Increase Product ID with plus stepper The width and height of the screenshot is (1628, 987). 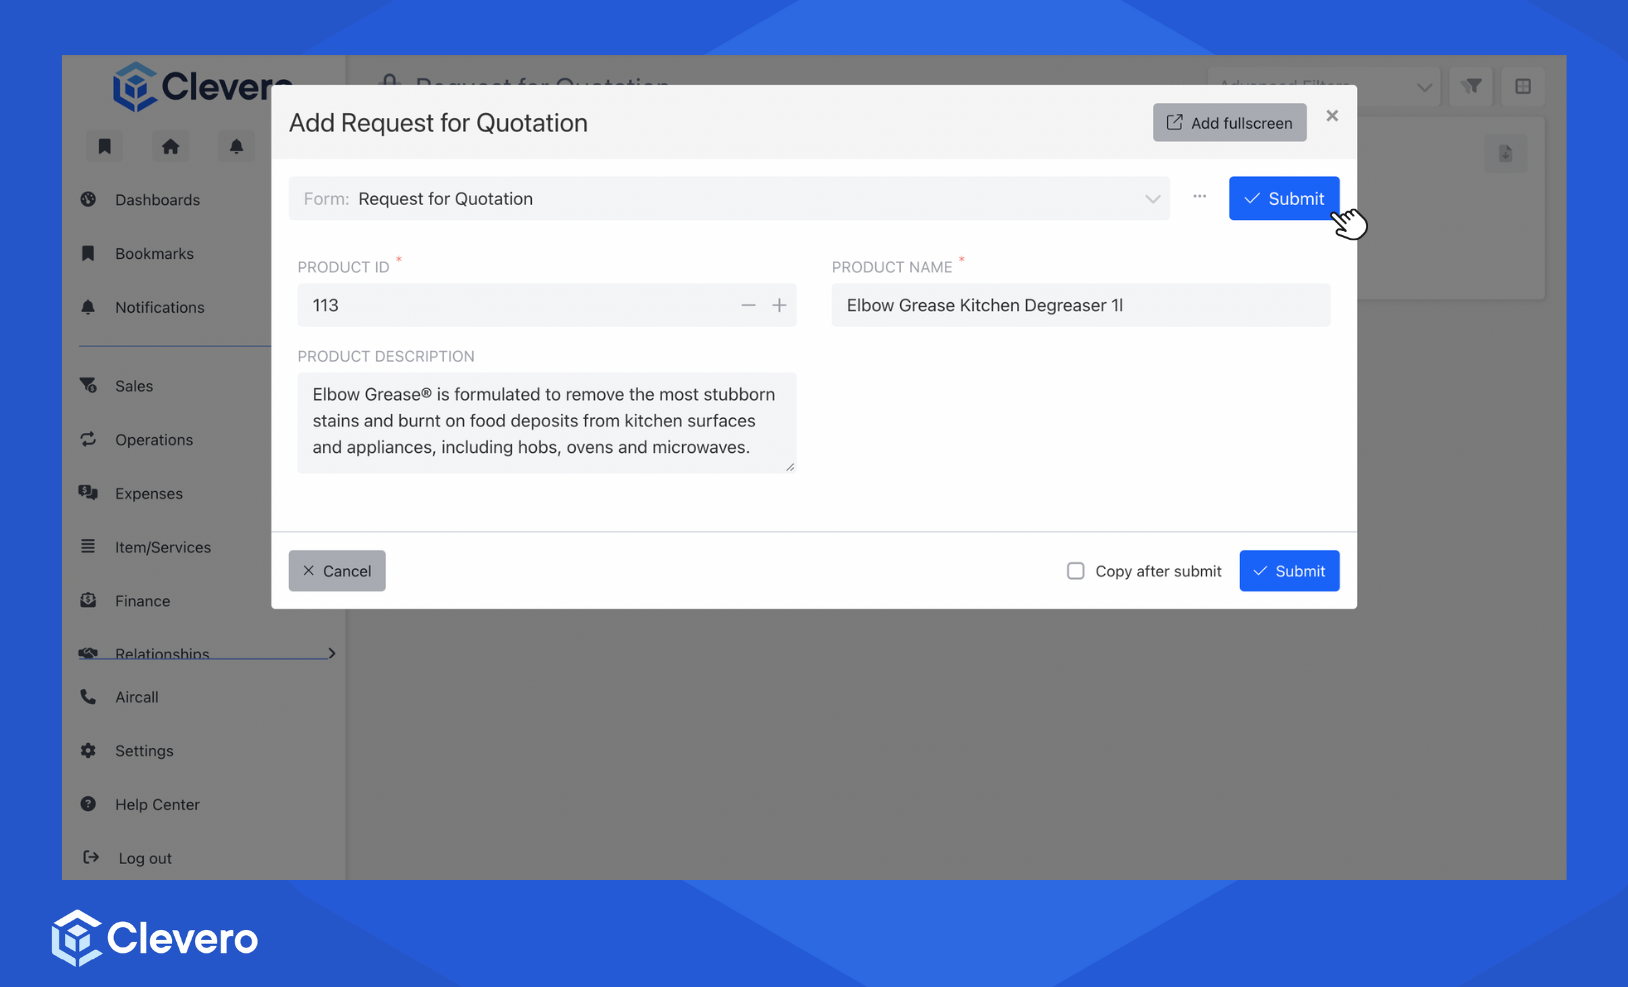click(779, 306)
